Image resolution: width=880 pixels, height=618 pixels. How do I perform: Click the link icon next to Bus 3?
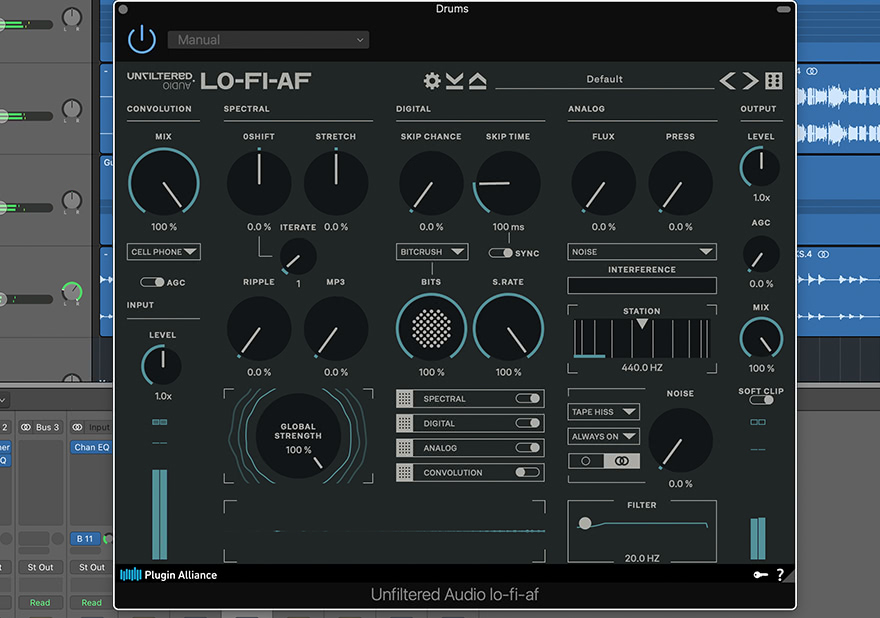click(26, 427)
